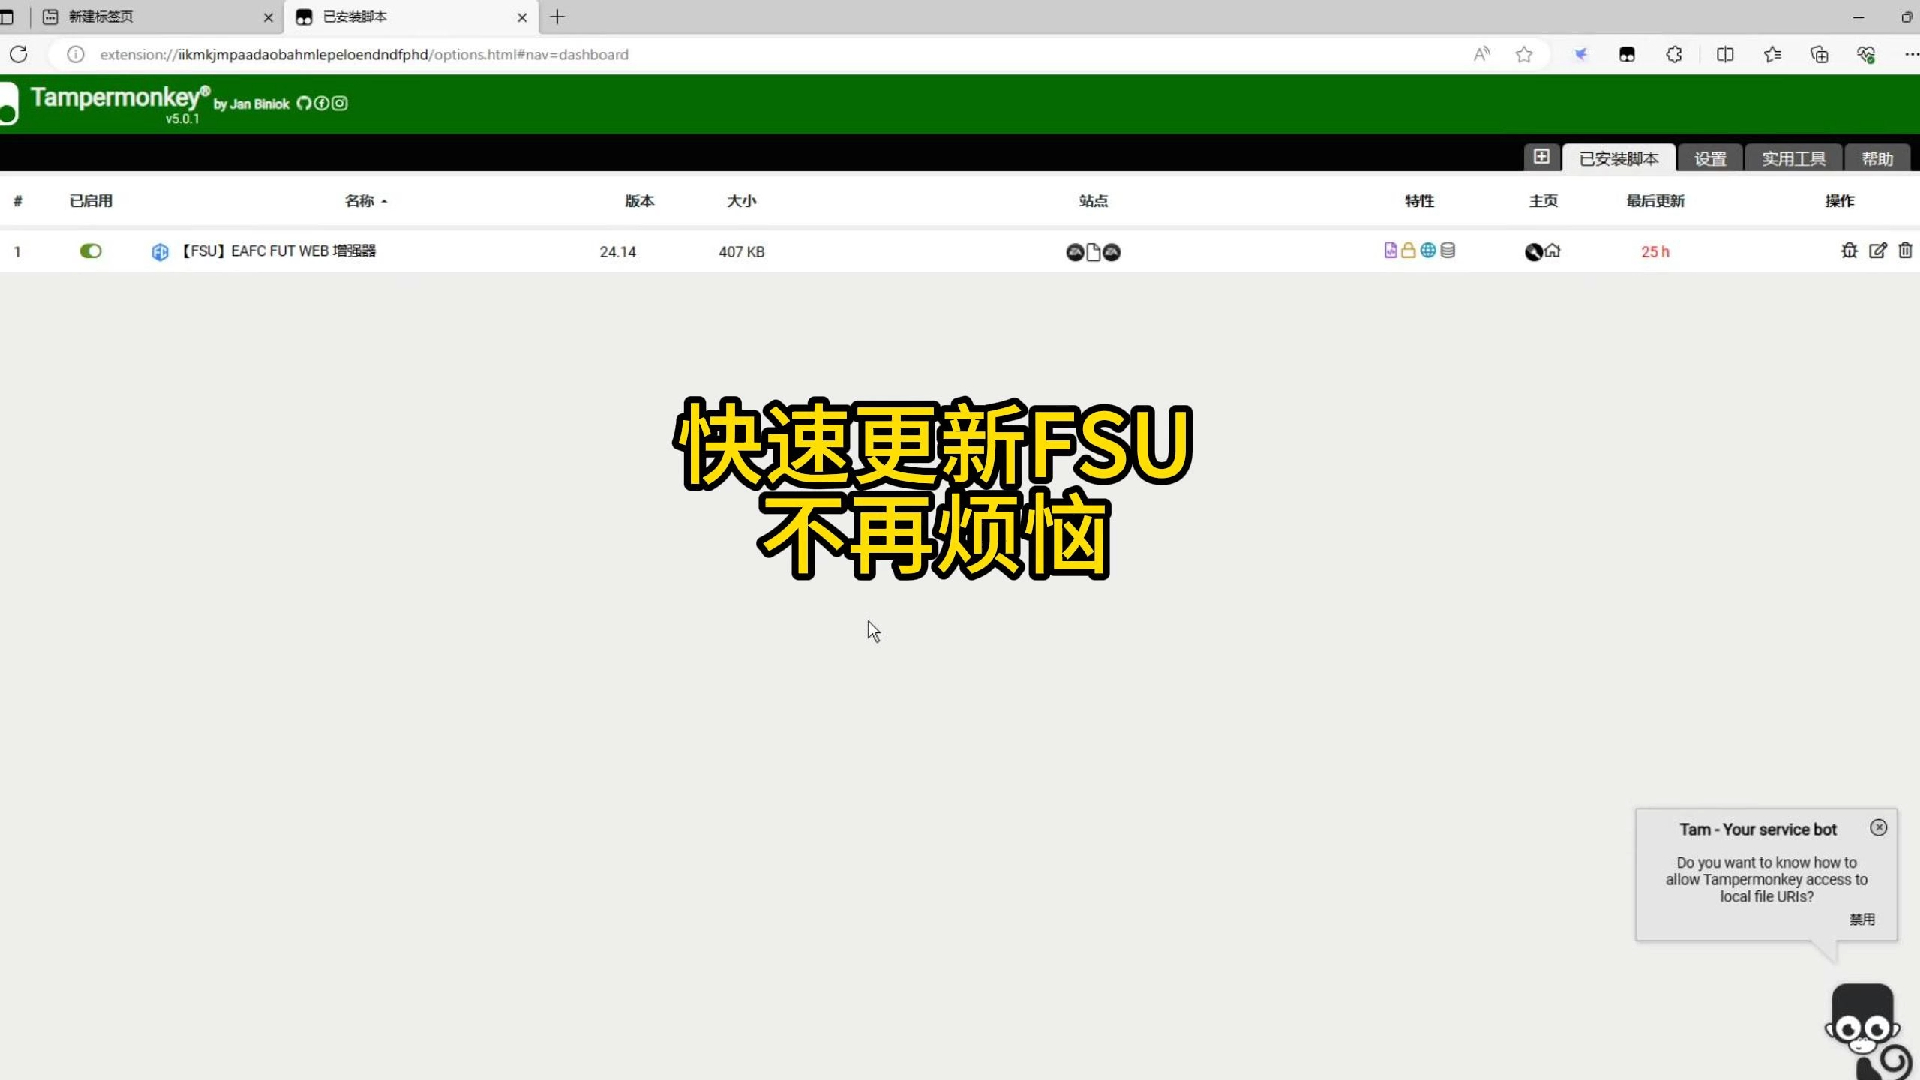The image size is (1920, 1080).
Task: Click the blue script icon next to FSU
Action: 160,252
